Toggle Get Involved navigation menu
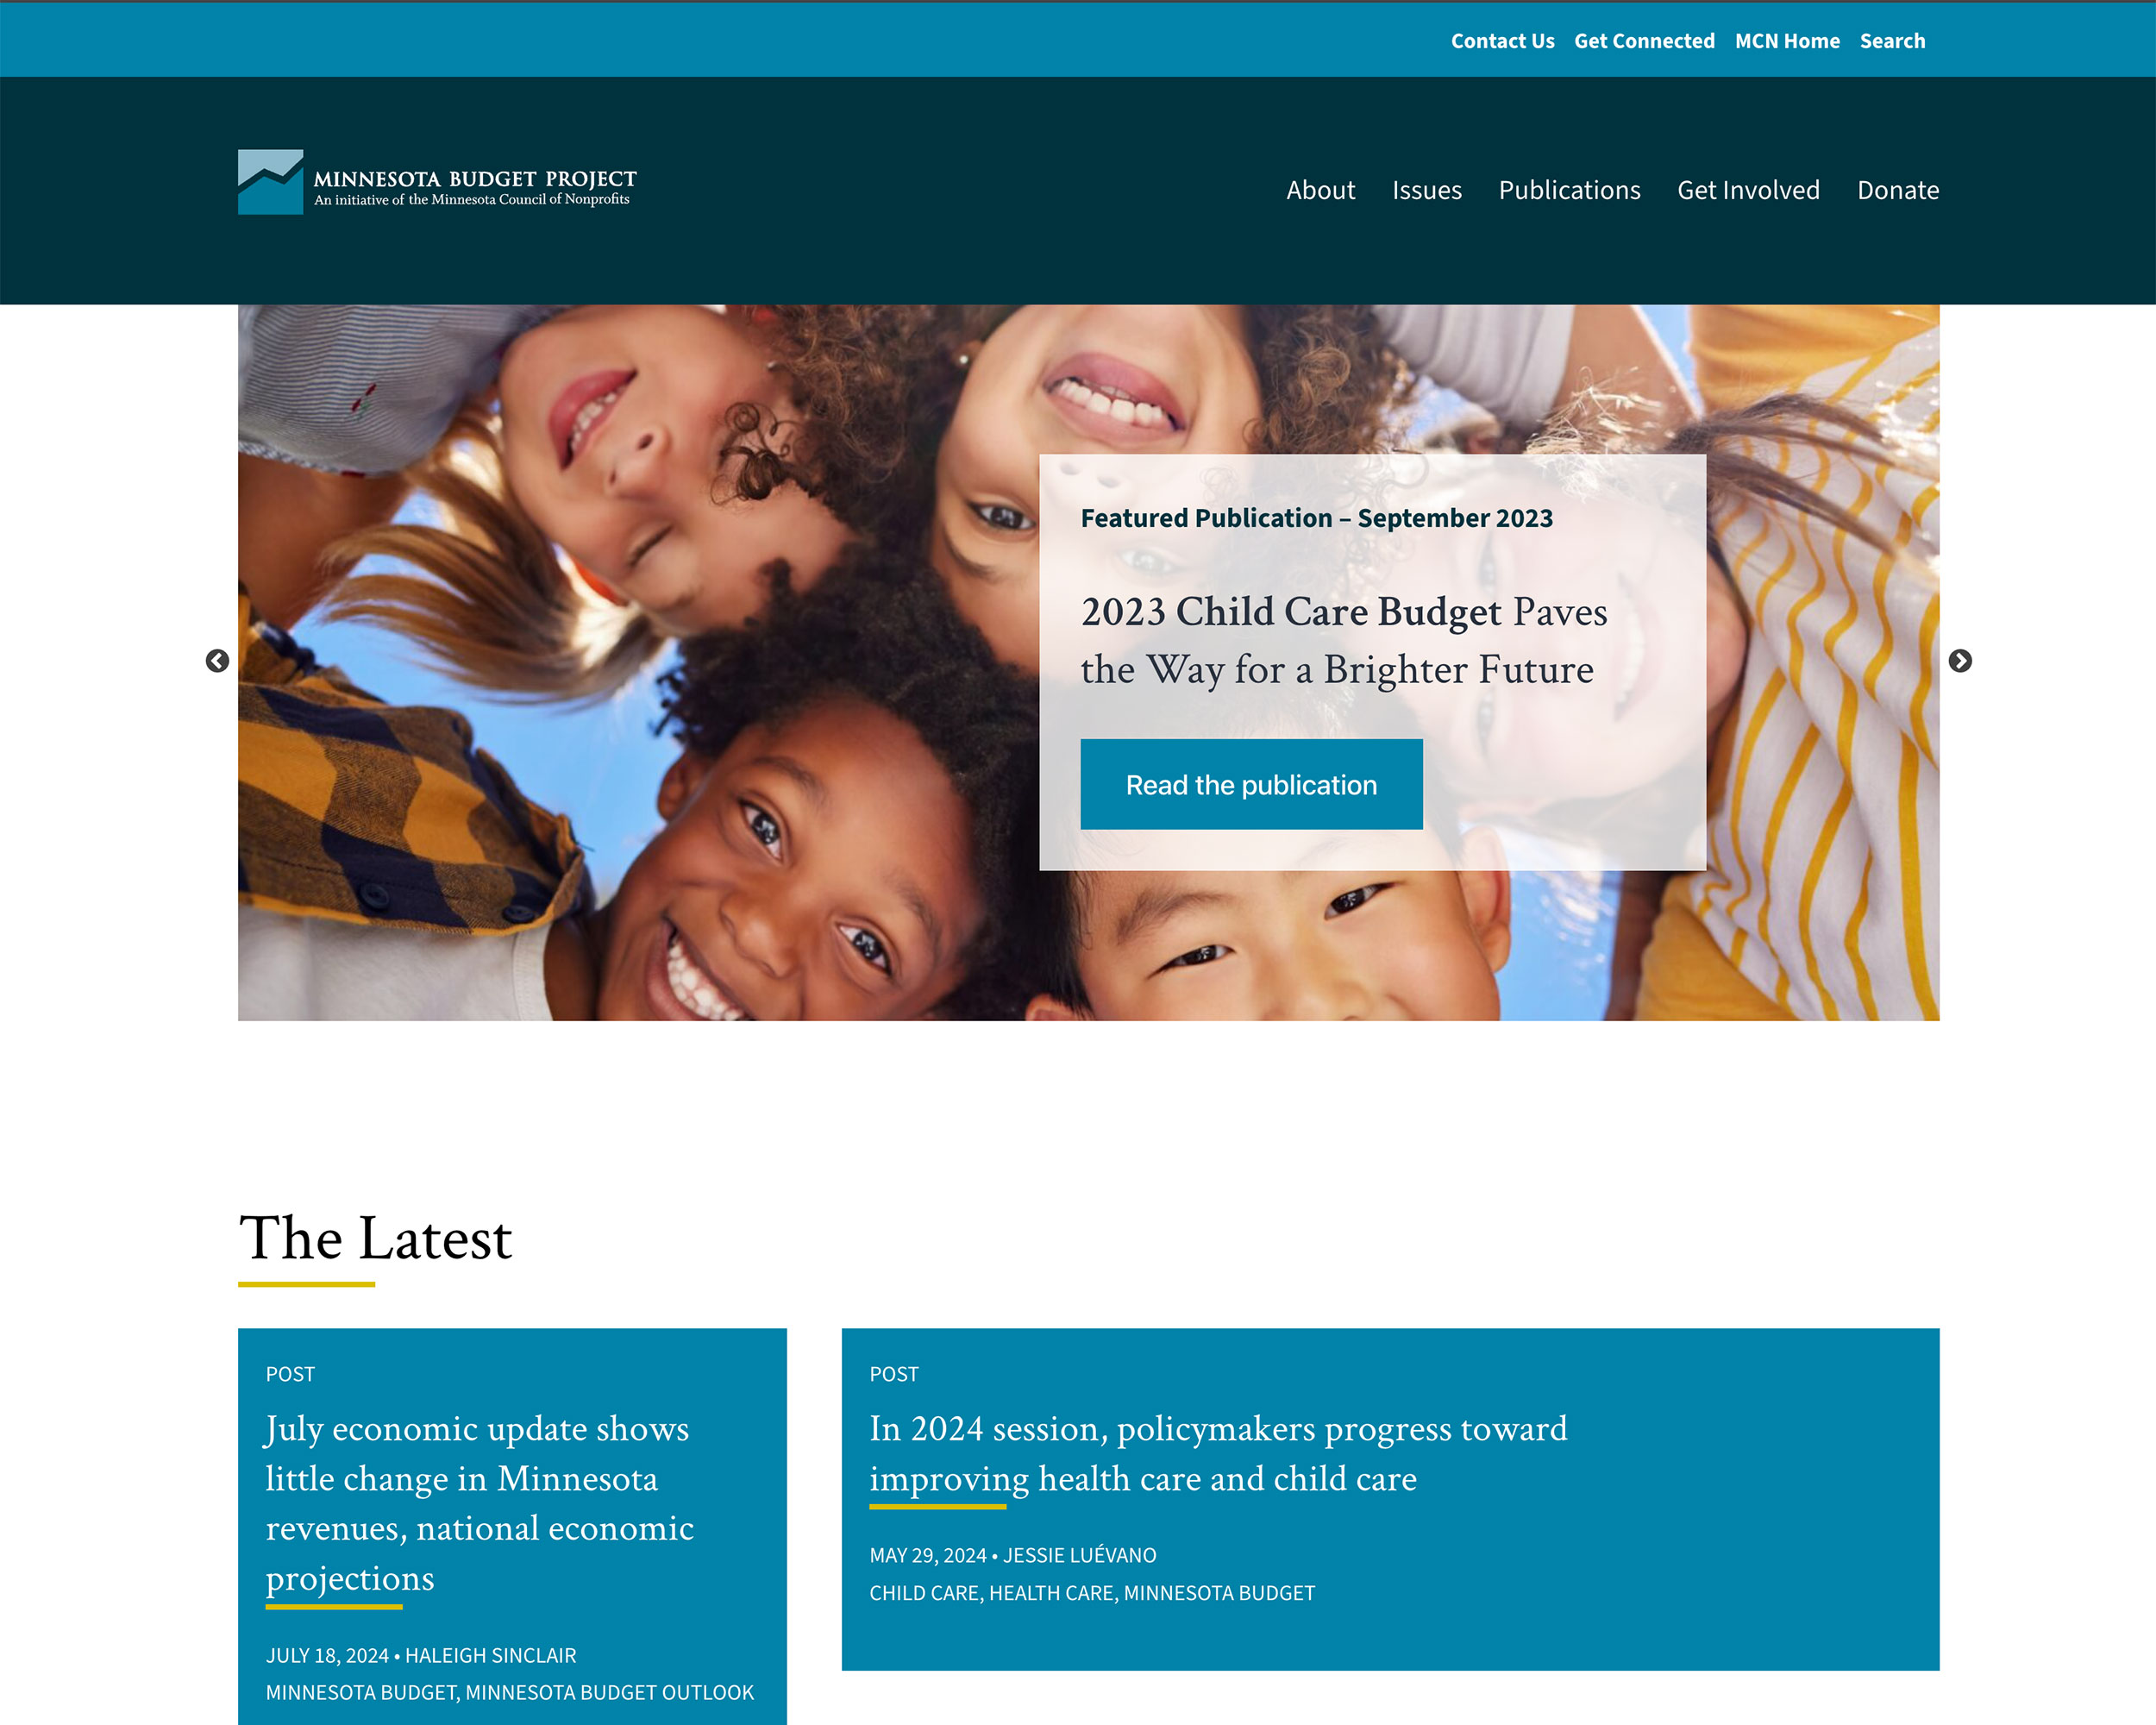 pos(1748,190)
